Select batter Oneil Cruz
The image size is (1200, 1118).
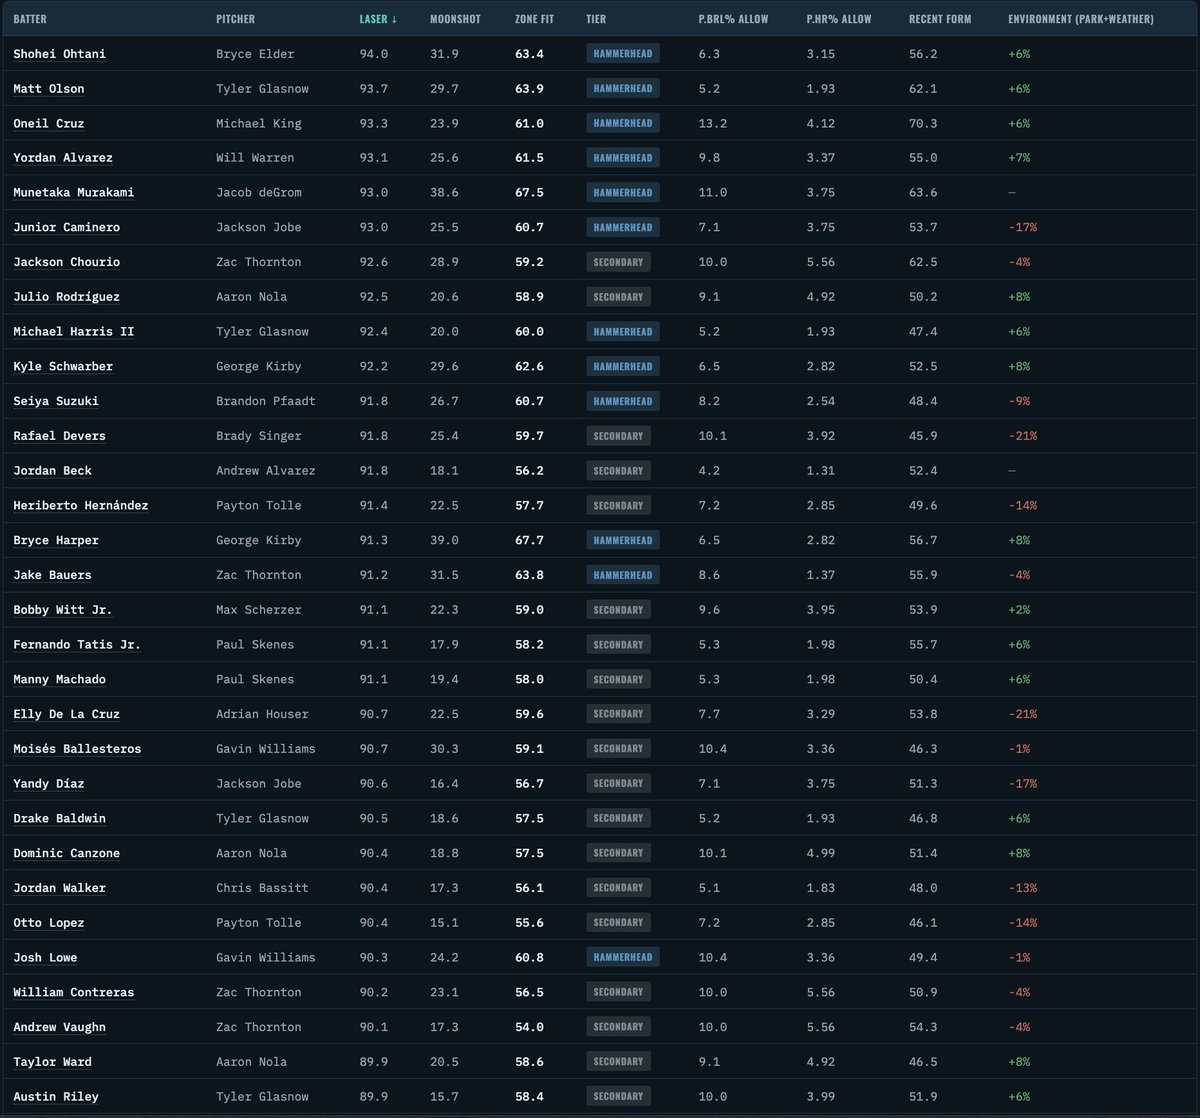pos(49,124)
